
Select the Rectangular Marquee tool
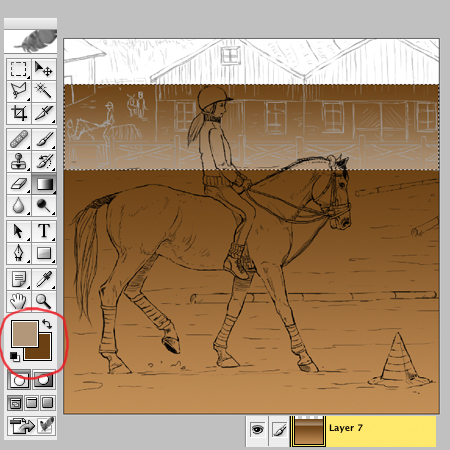tap(19, 69)
